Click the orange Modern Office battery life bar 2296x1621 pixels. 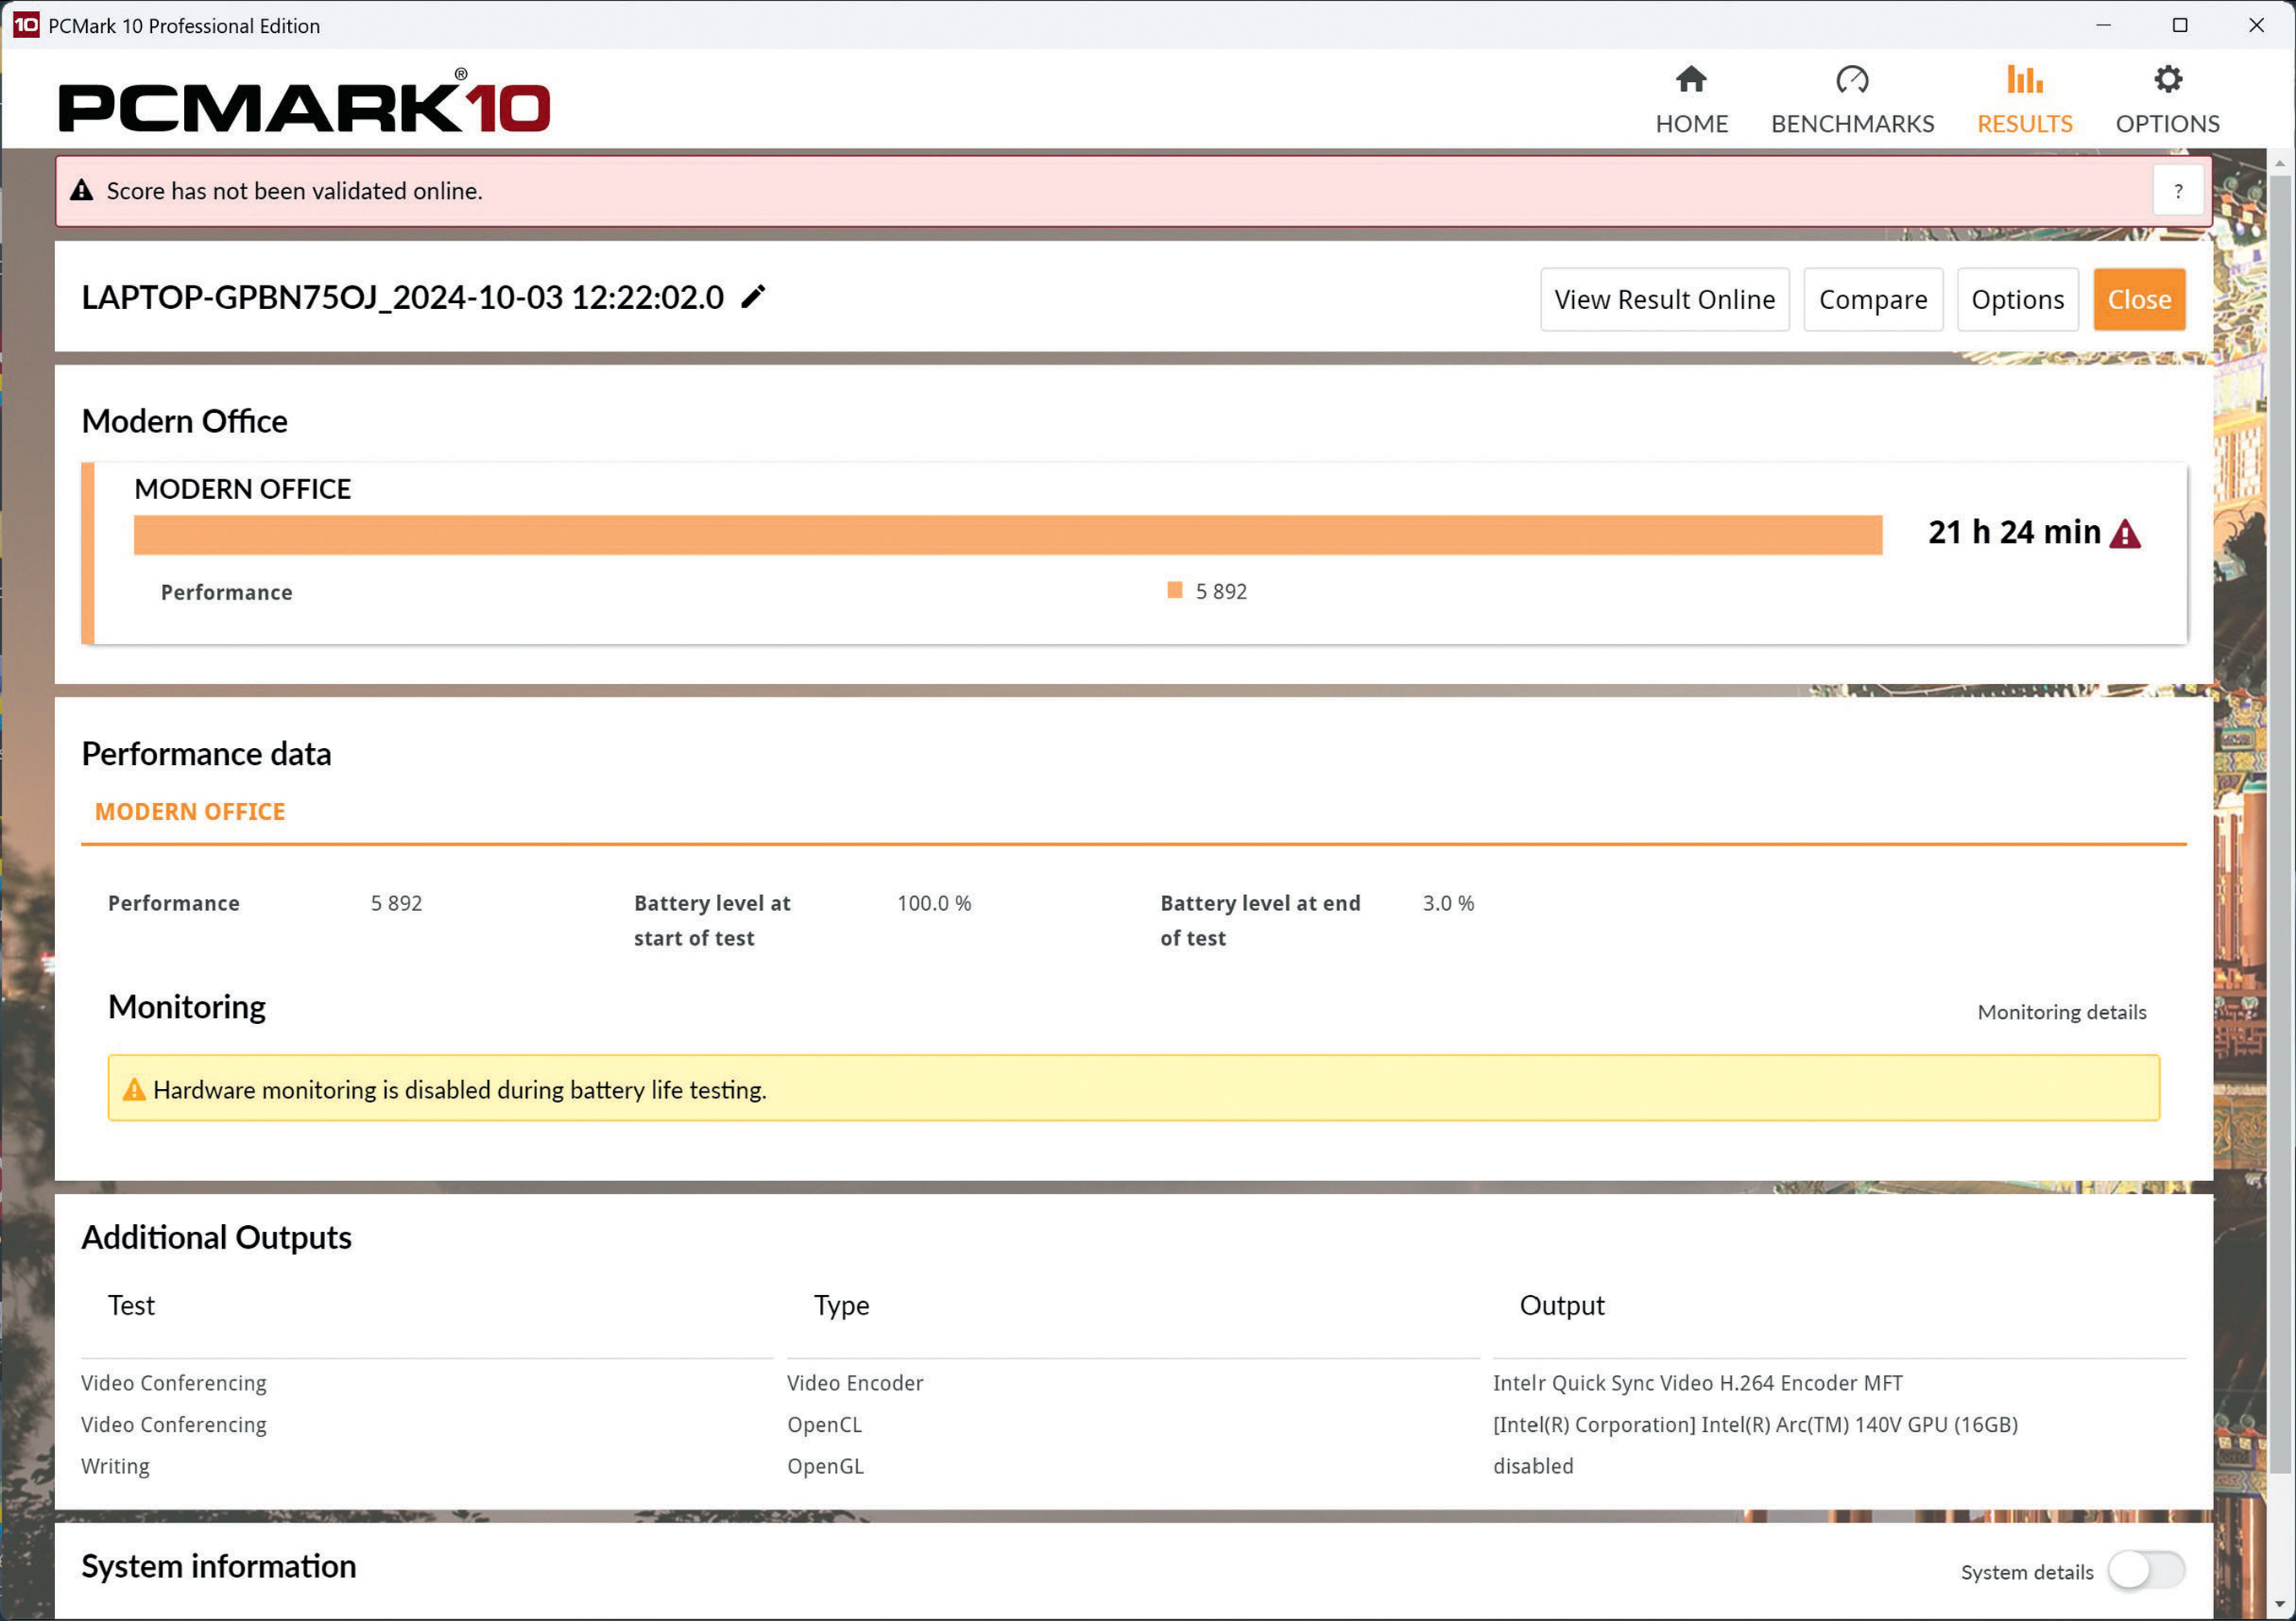[1008, 535]
